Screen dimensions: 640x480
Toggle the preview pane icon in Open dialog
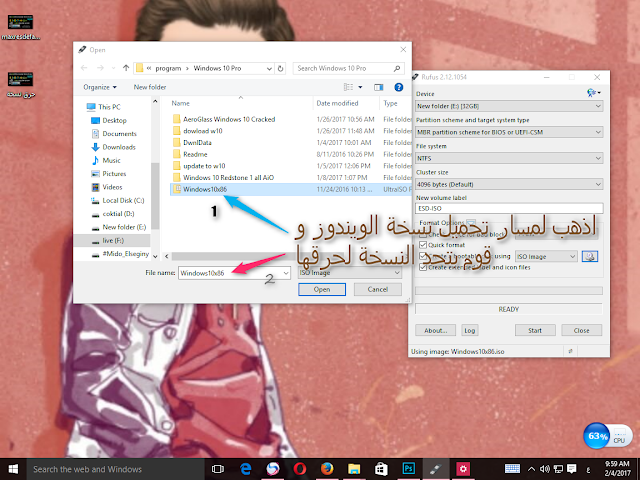(x=378, y=87)
